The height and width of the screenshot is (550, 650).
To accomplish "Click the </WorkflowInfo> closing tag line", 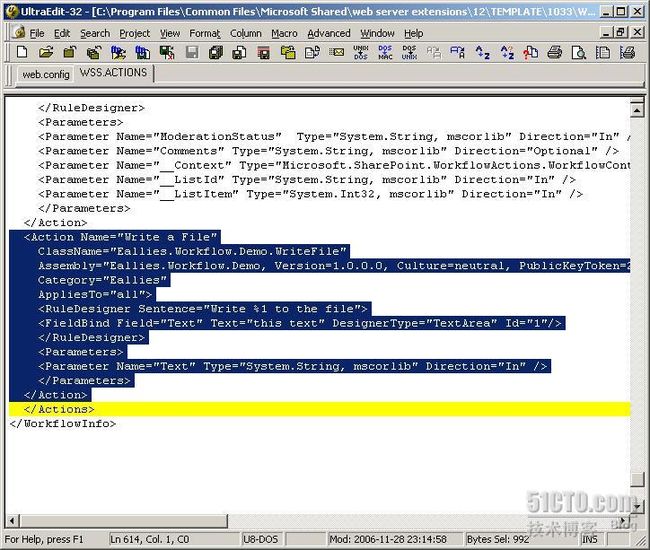I will [63, 424].
